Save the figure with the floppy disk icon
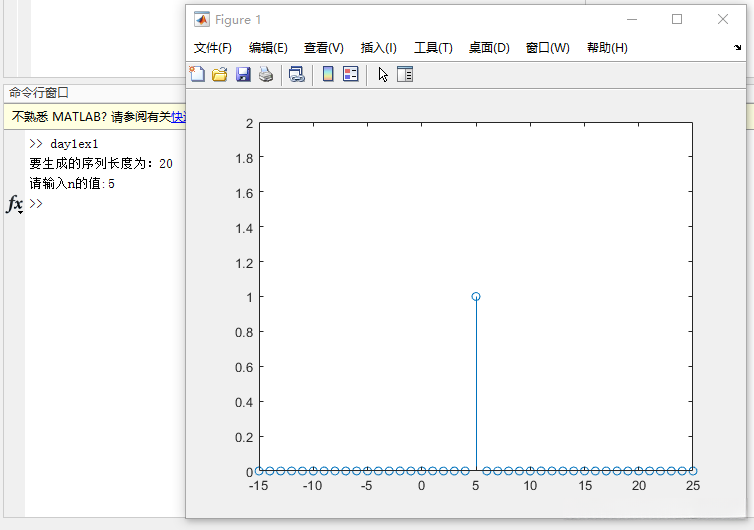Viewport: 754px width, 530px height. tap(243, 74)
